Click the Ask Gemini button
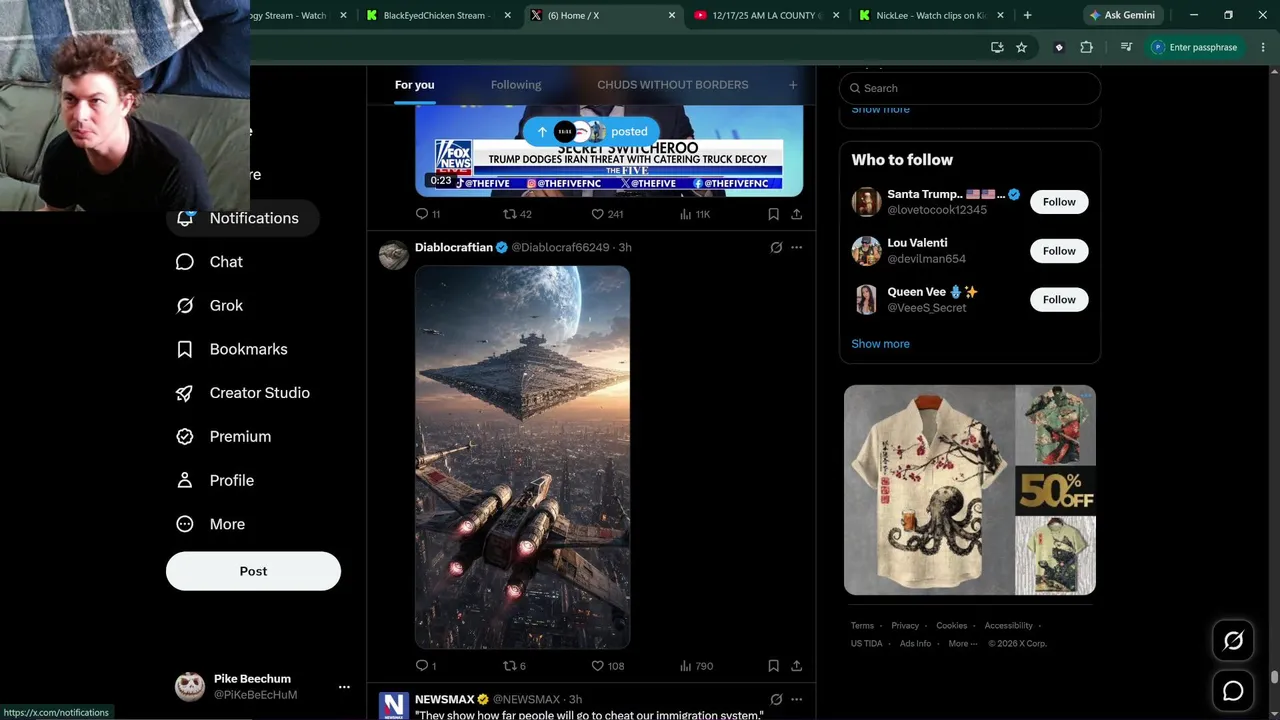The height and width of the screenshot is (720, 1280). [1122, 16]
